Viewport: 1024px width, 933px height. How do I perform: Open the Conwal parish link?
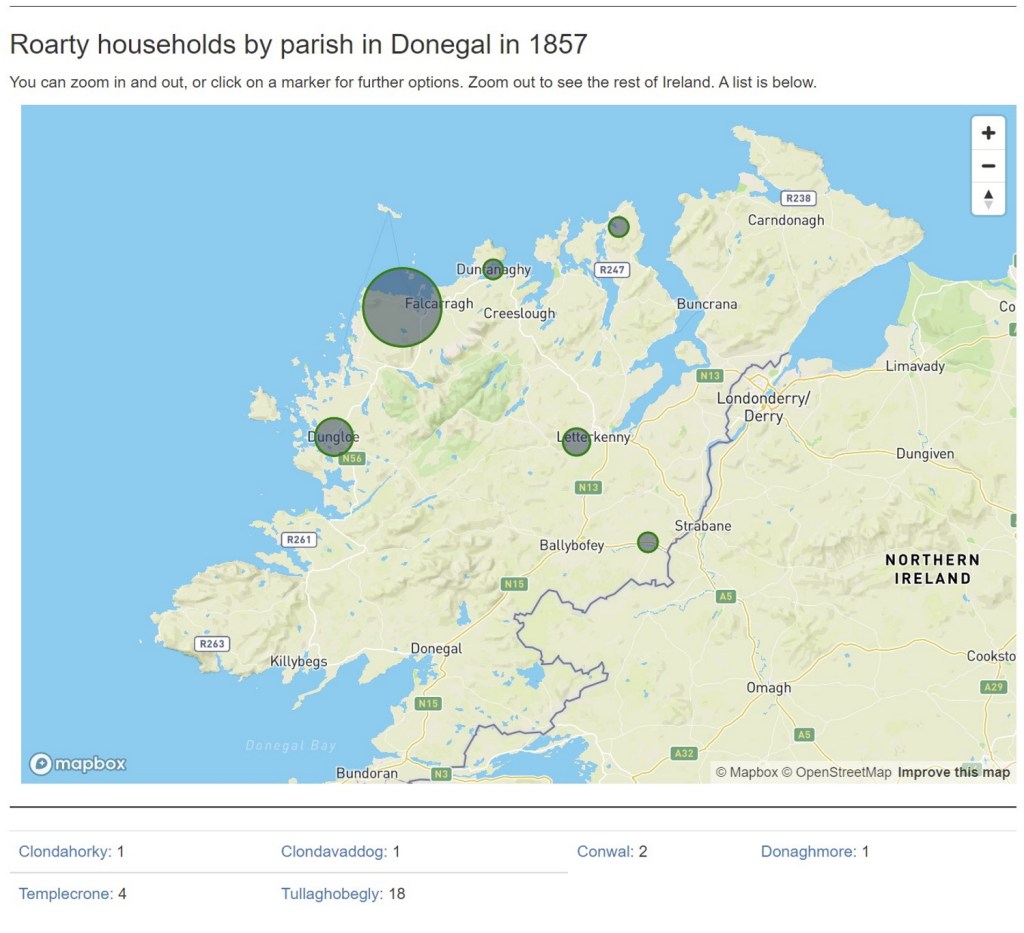[605, 852]
